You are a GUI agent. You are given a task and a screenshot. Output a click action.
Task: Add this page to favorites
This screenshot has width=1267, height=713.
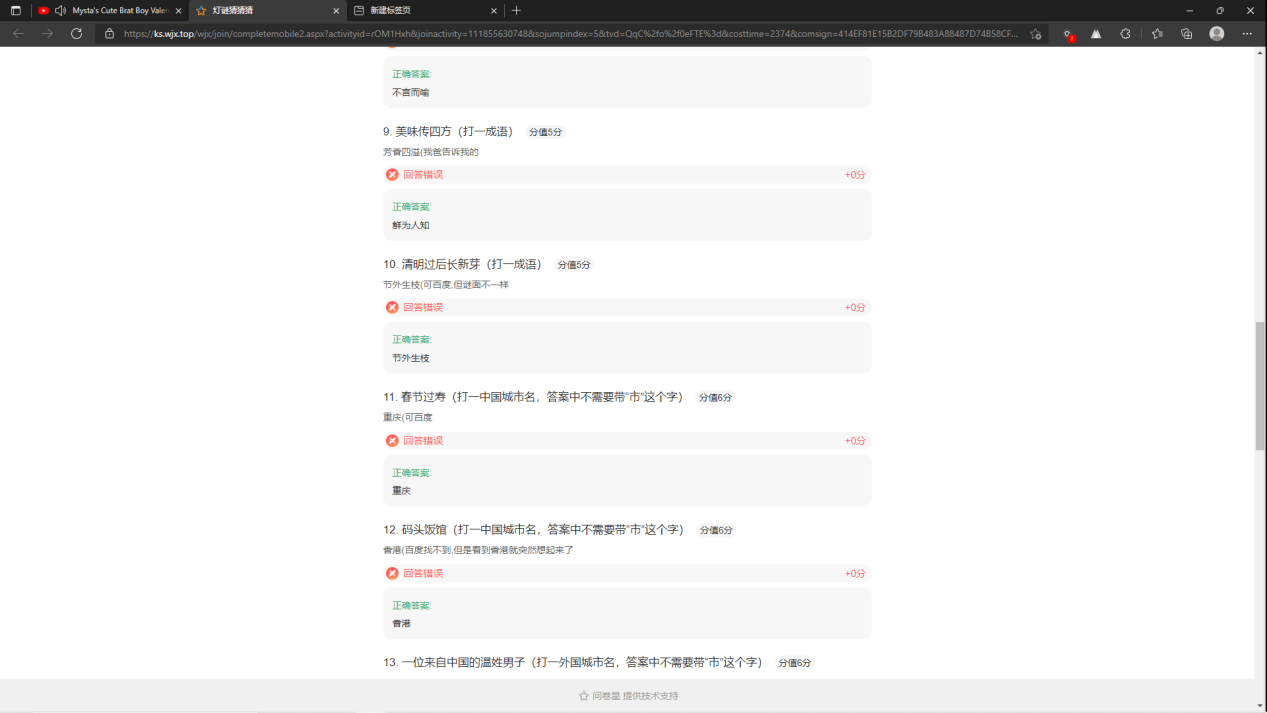[1036, 33]
